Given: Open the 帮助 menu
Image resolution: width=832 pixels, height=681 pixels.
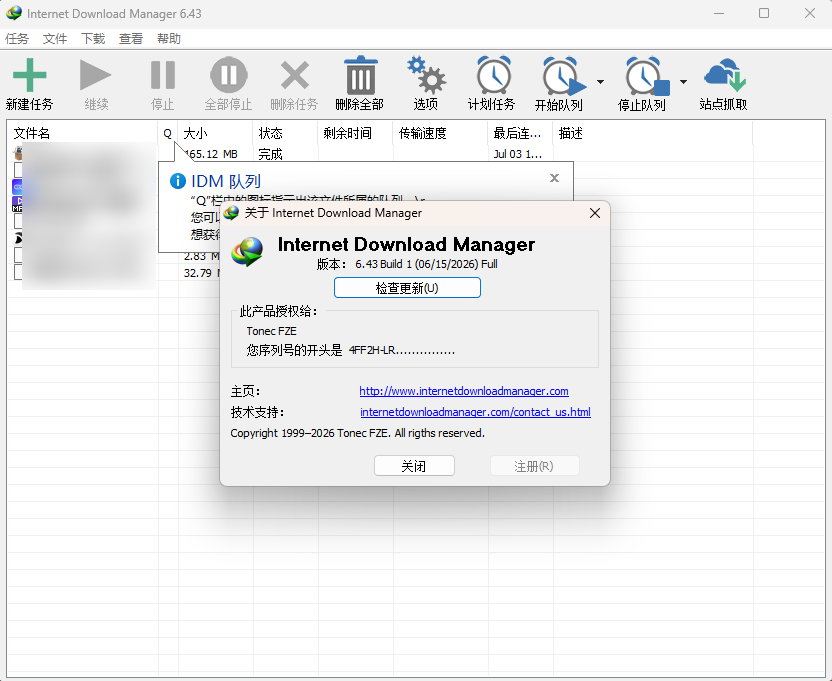Looking at the screenshot, I should (169, 39).
